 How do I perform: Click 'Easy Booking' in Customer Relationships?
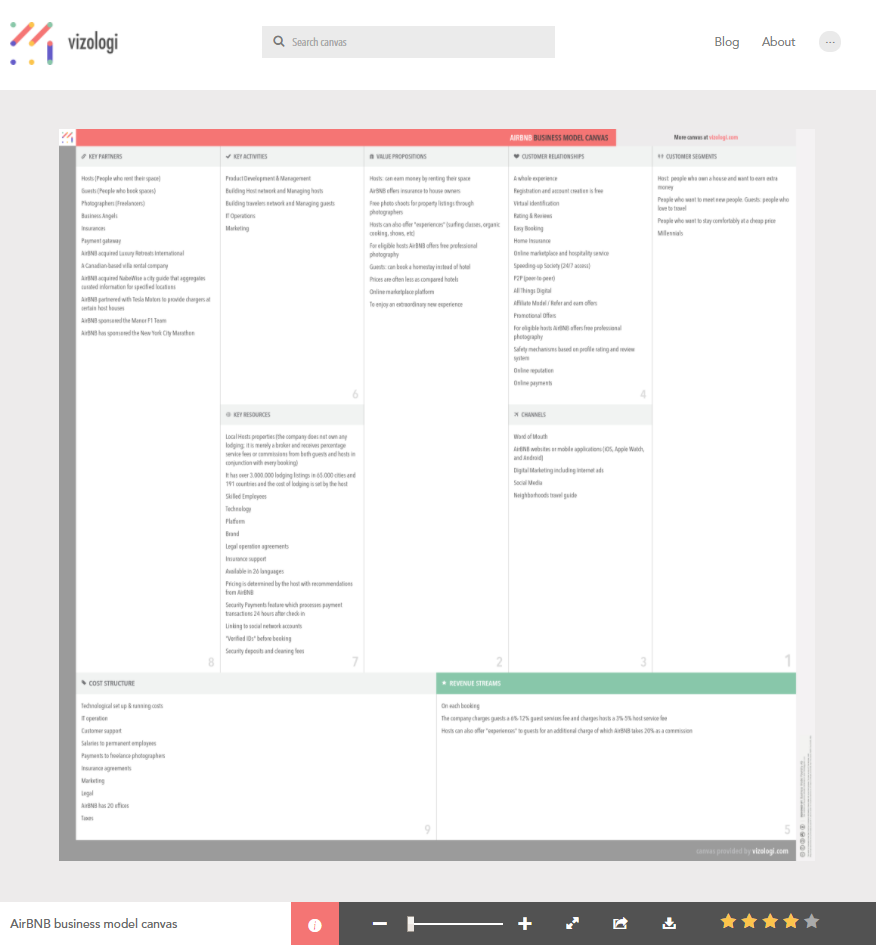pos(528,228)
